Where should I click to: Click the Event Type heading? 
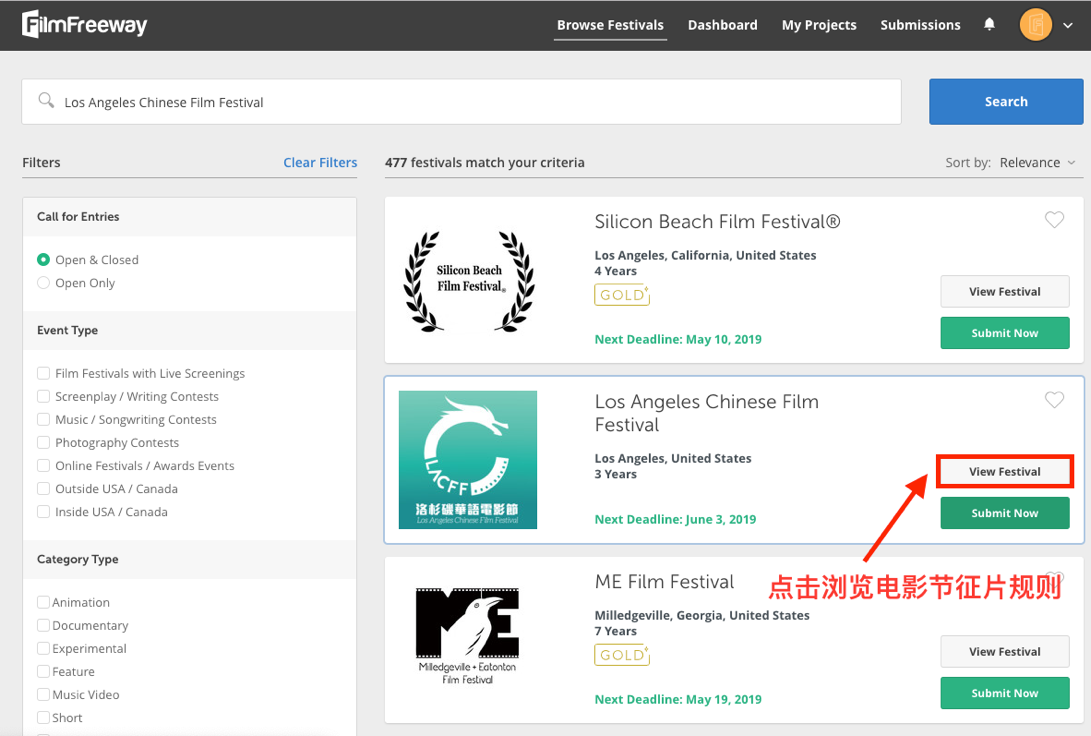click(67, 330)
